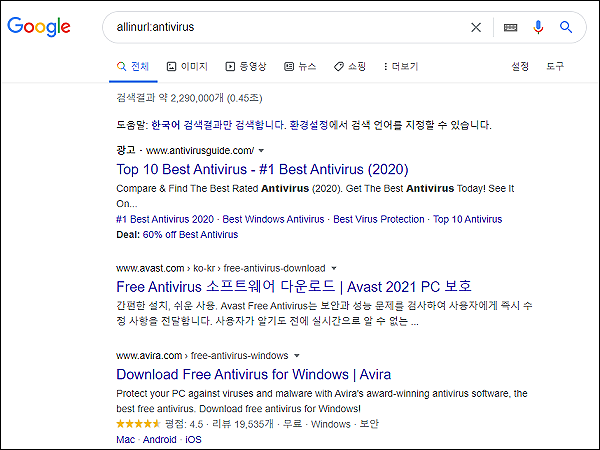Click the Google logo
This screenshot has width=600, height=450.
pyautogui.click(x=39, y=27)
